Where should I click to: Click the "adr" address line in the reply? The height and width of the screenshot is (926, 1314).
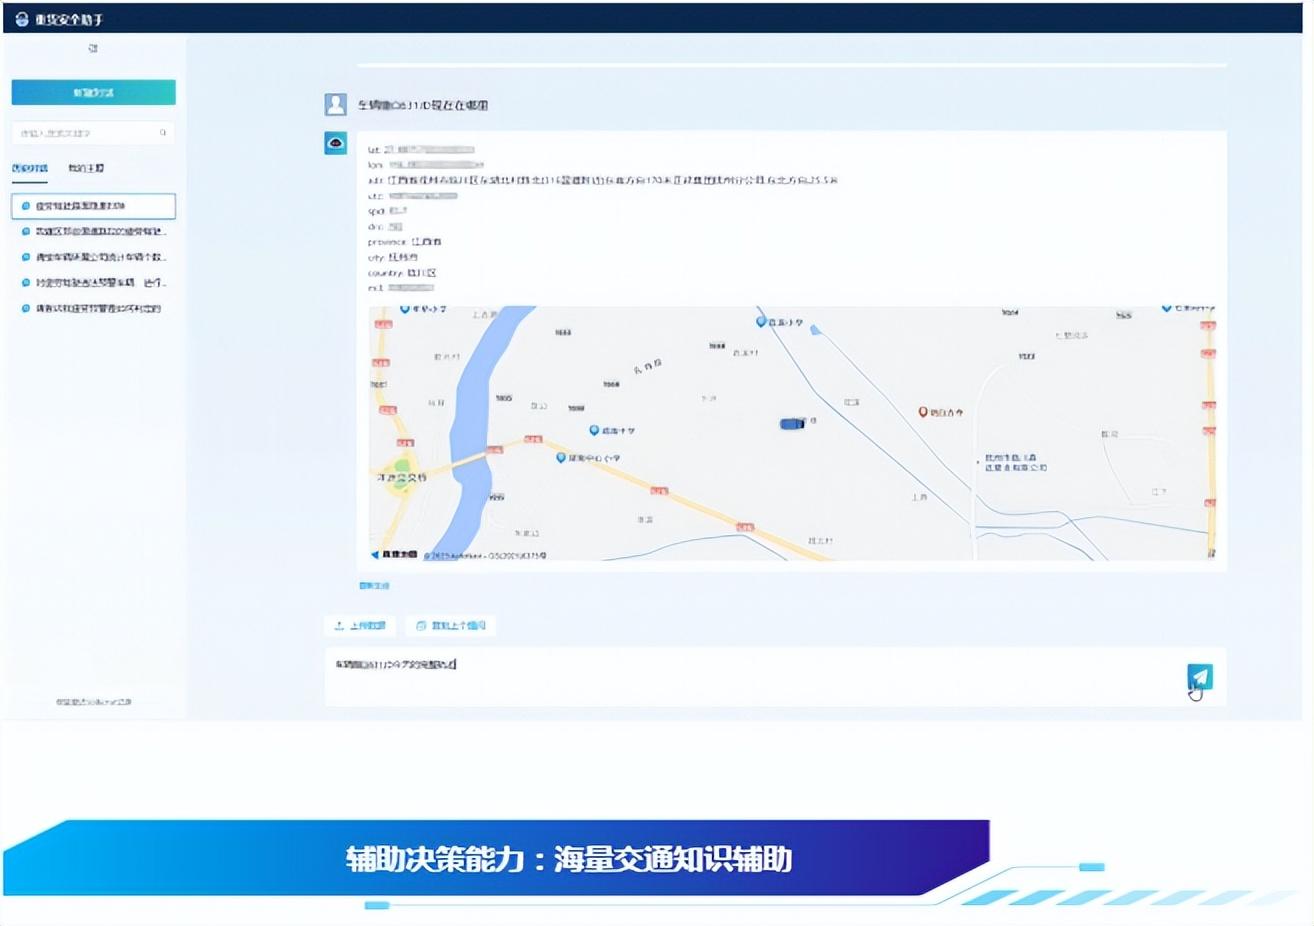[602, 180]
